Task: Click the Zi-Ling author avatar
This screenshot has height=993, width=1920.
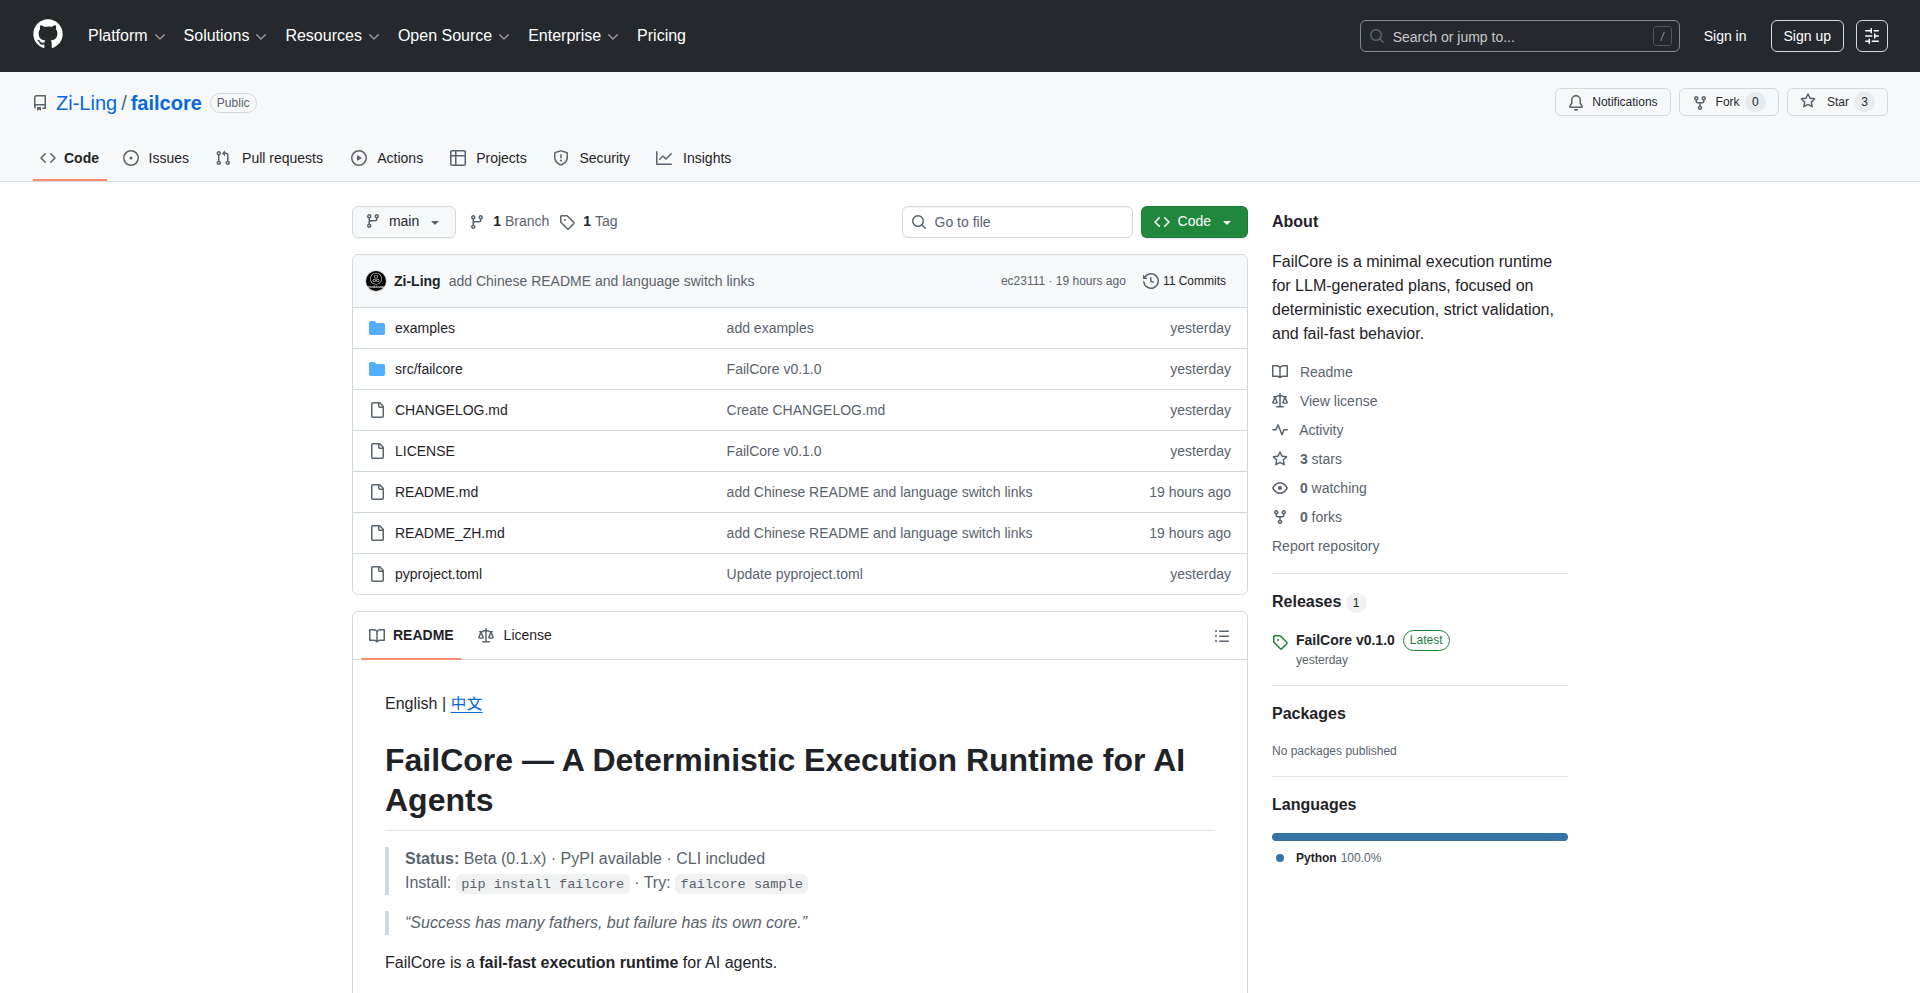Action: coord(376,281)
